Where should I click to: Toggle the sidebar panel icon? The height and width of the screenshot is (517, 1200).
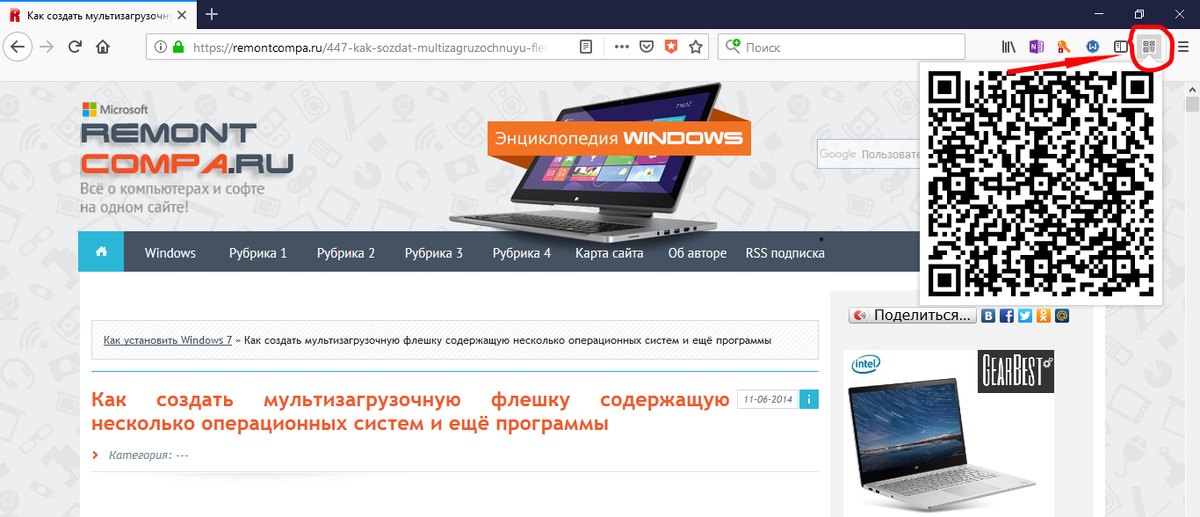coord(1122,47)
